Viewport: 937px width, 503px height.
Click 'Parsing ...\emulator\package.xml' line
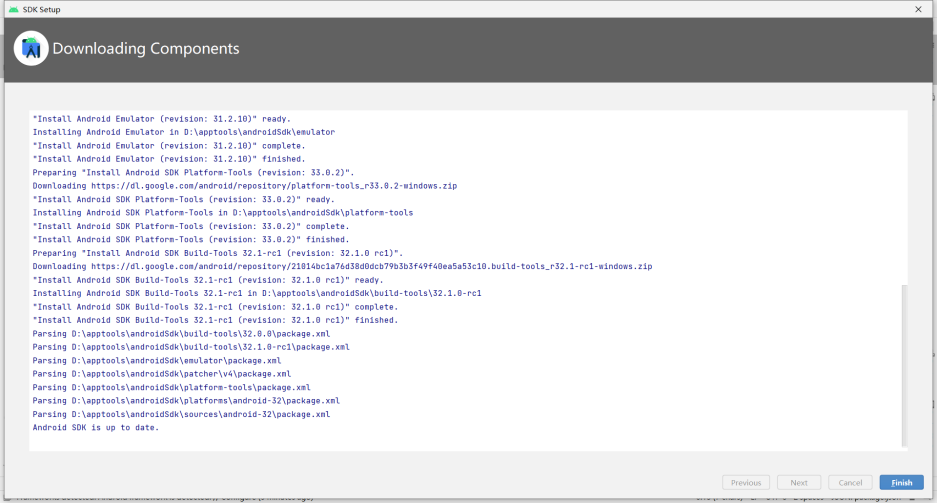tap(157, 361)
